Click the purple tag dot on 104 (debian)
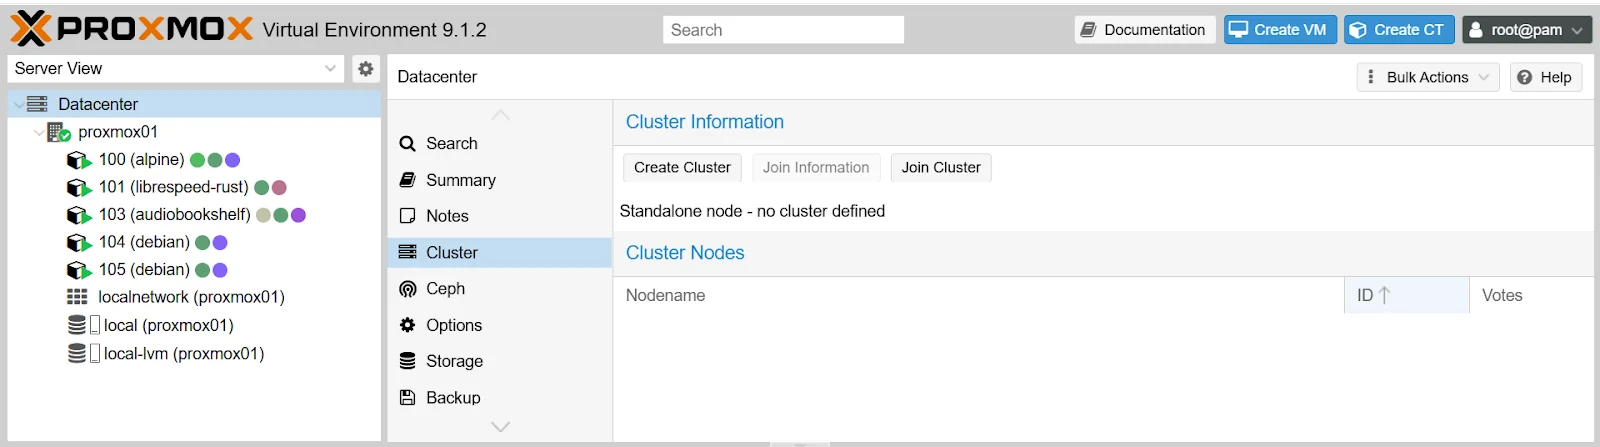This screenshot has width=1600, height=447. [220, 242]
